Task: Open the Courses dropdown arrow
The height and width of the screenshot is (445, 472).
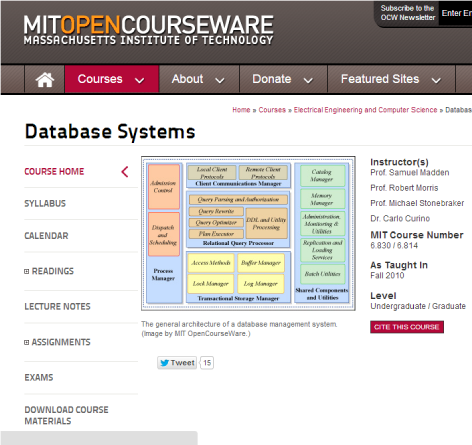Action: (x=139, y=80)
